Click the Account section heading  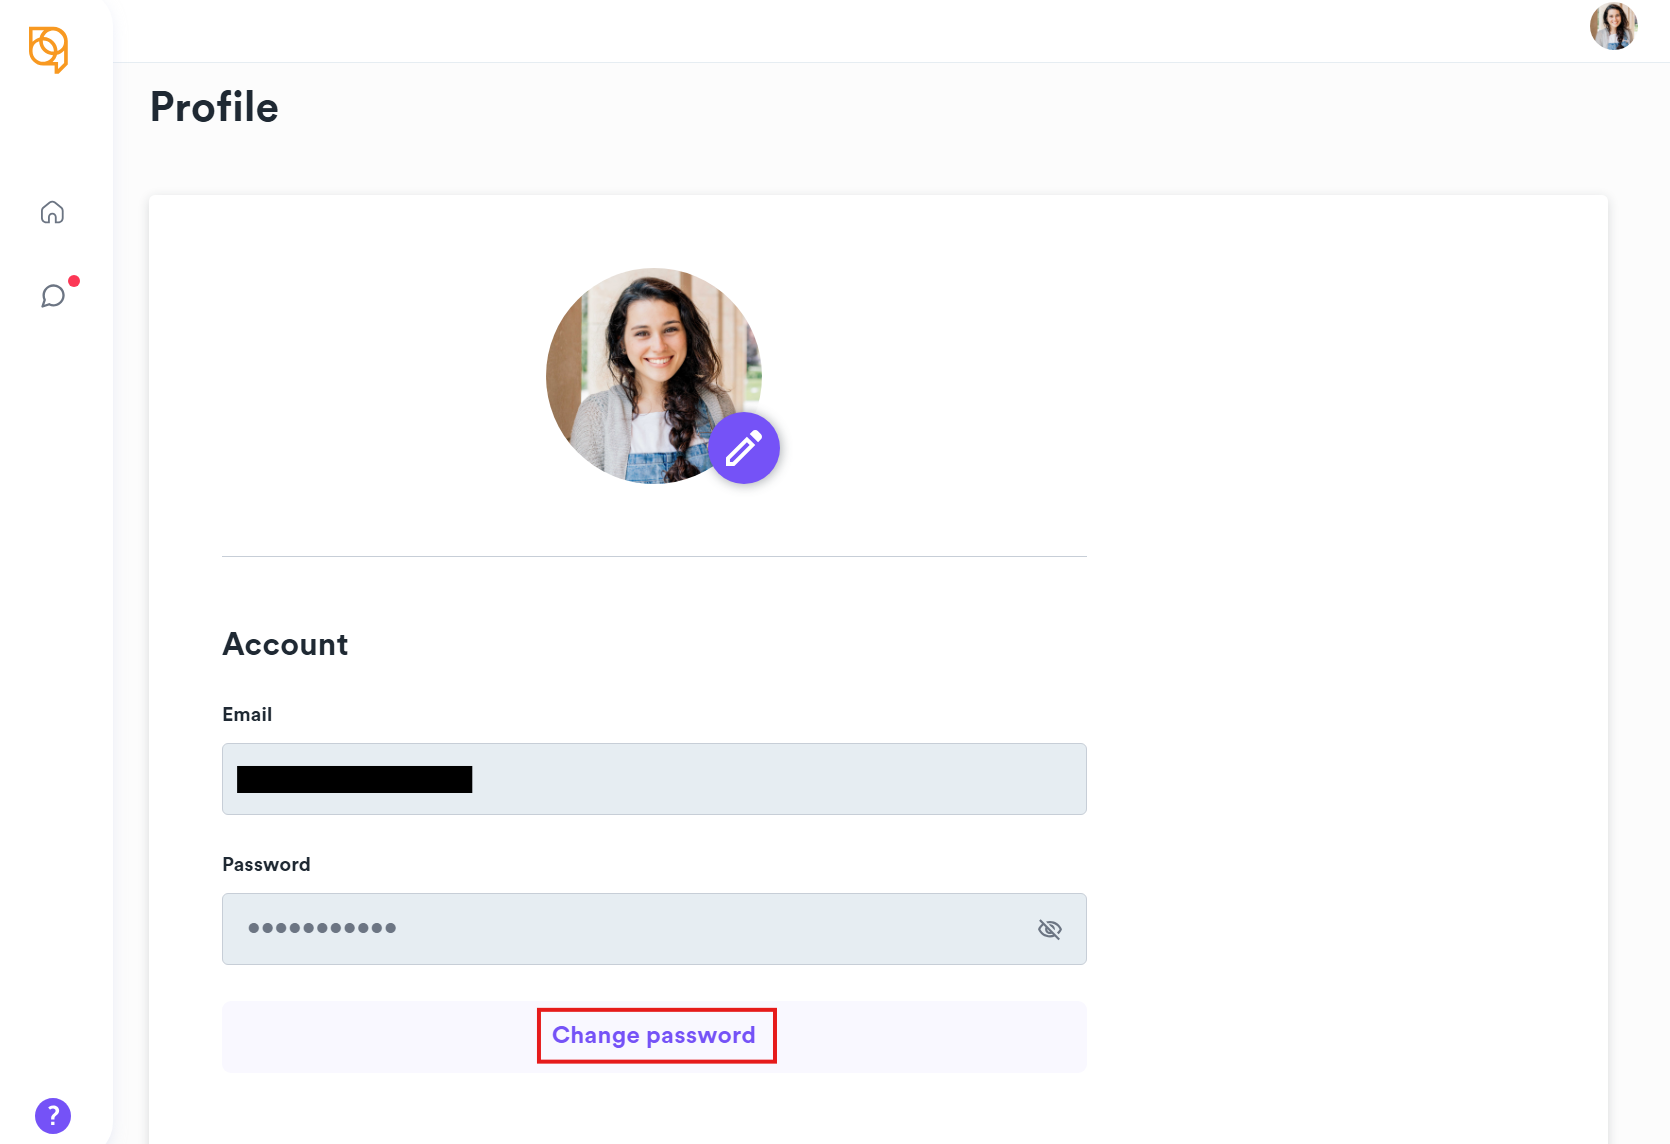click(x=285, y=644)
